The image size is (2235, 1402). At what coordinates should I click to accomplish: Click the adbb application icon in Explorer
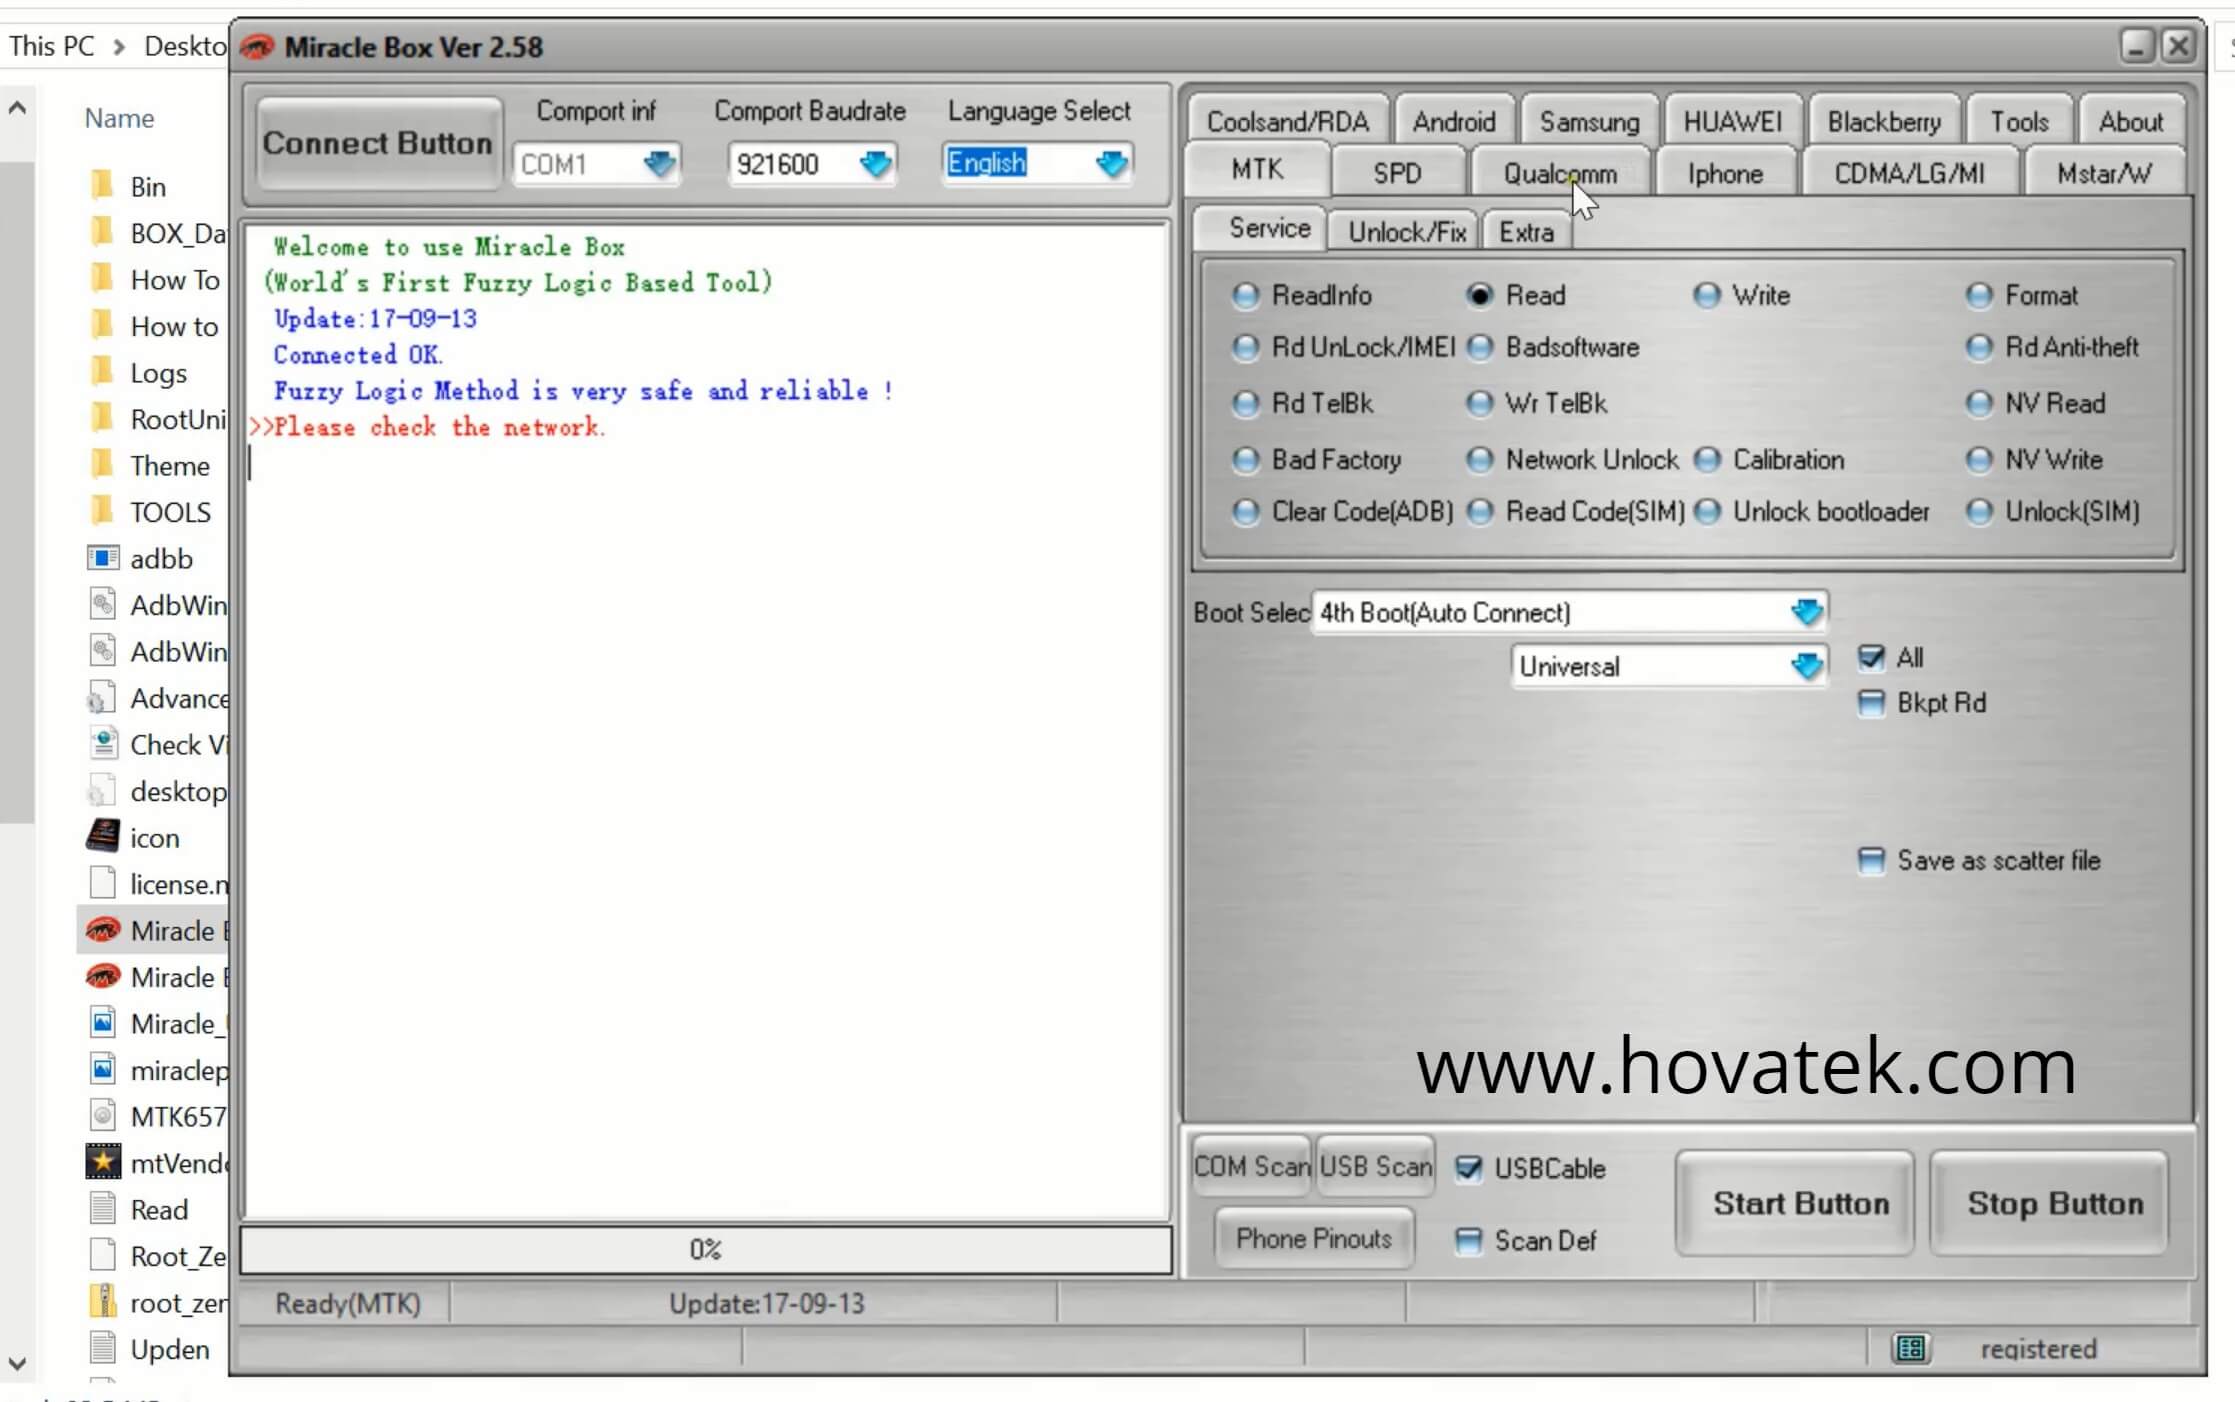click(x=102, y=558)
